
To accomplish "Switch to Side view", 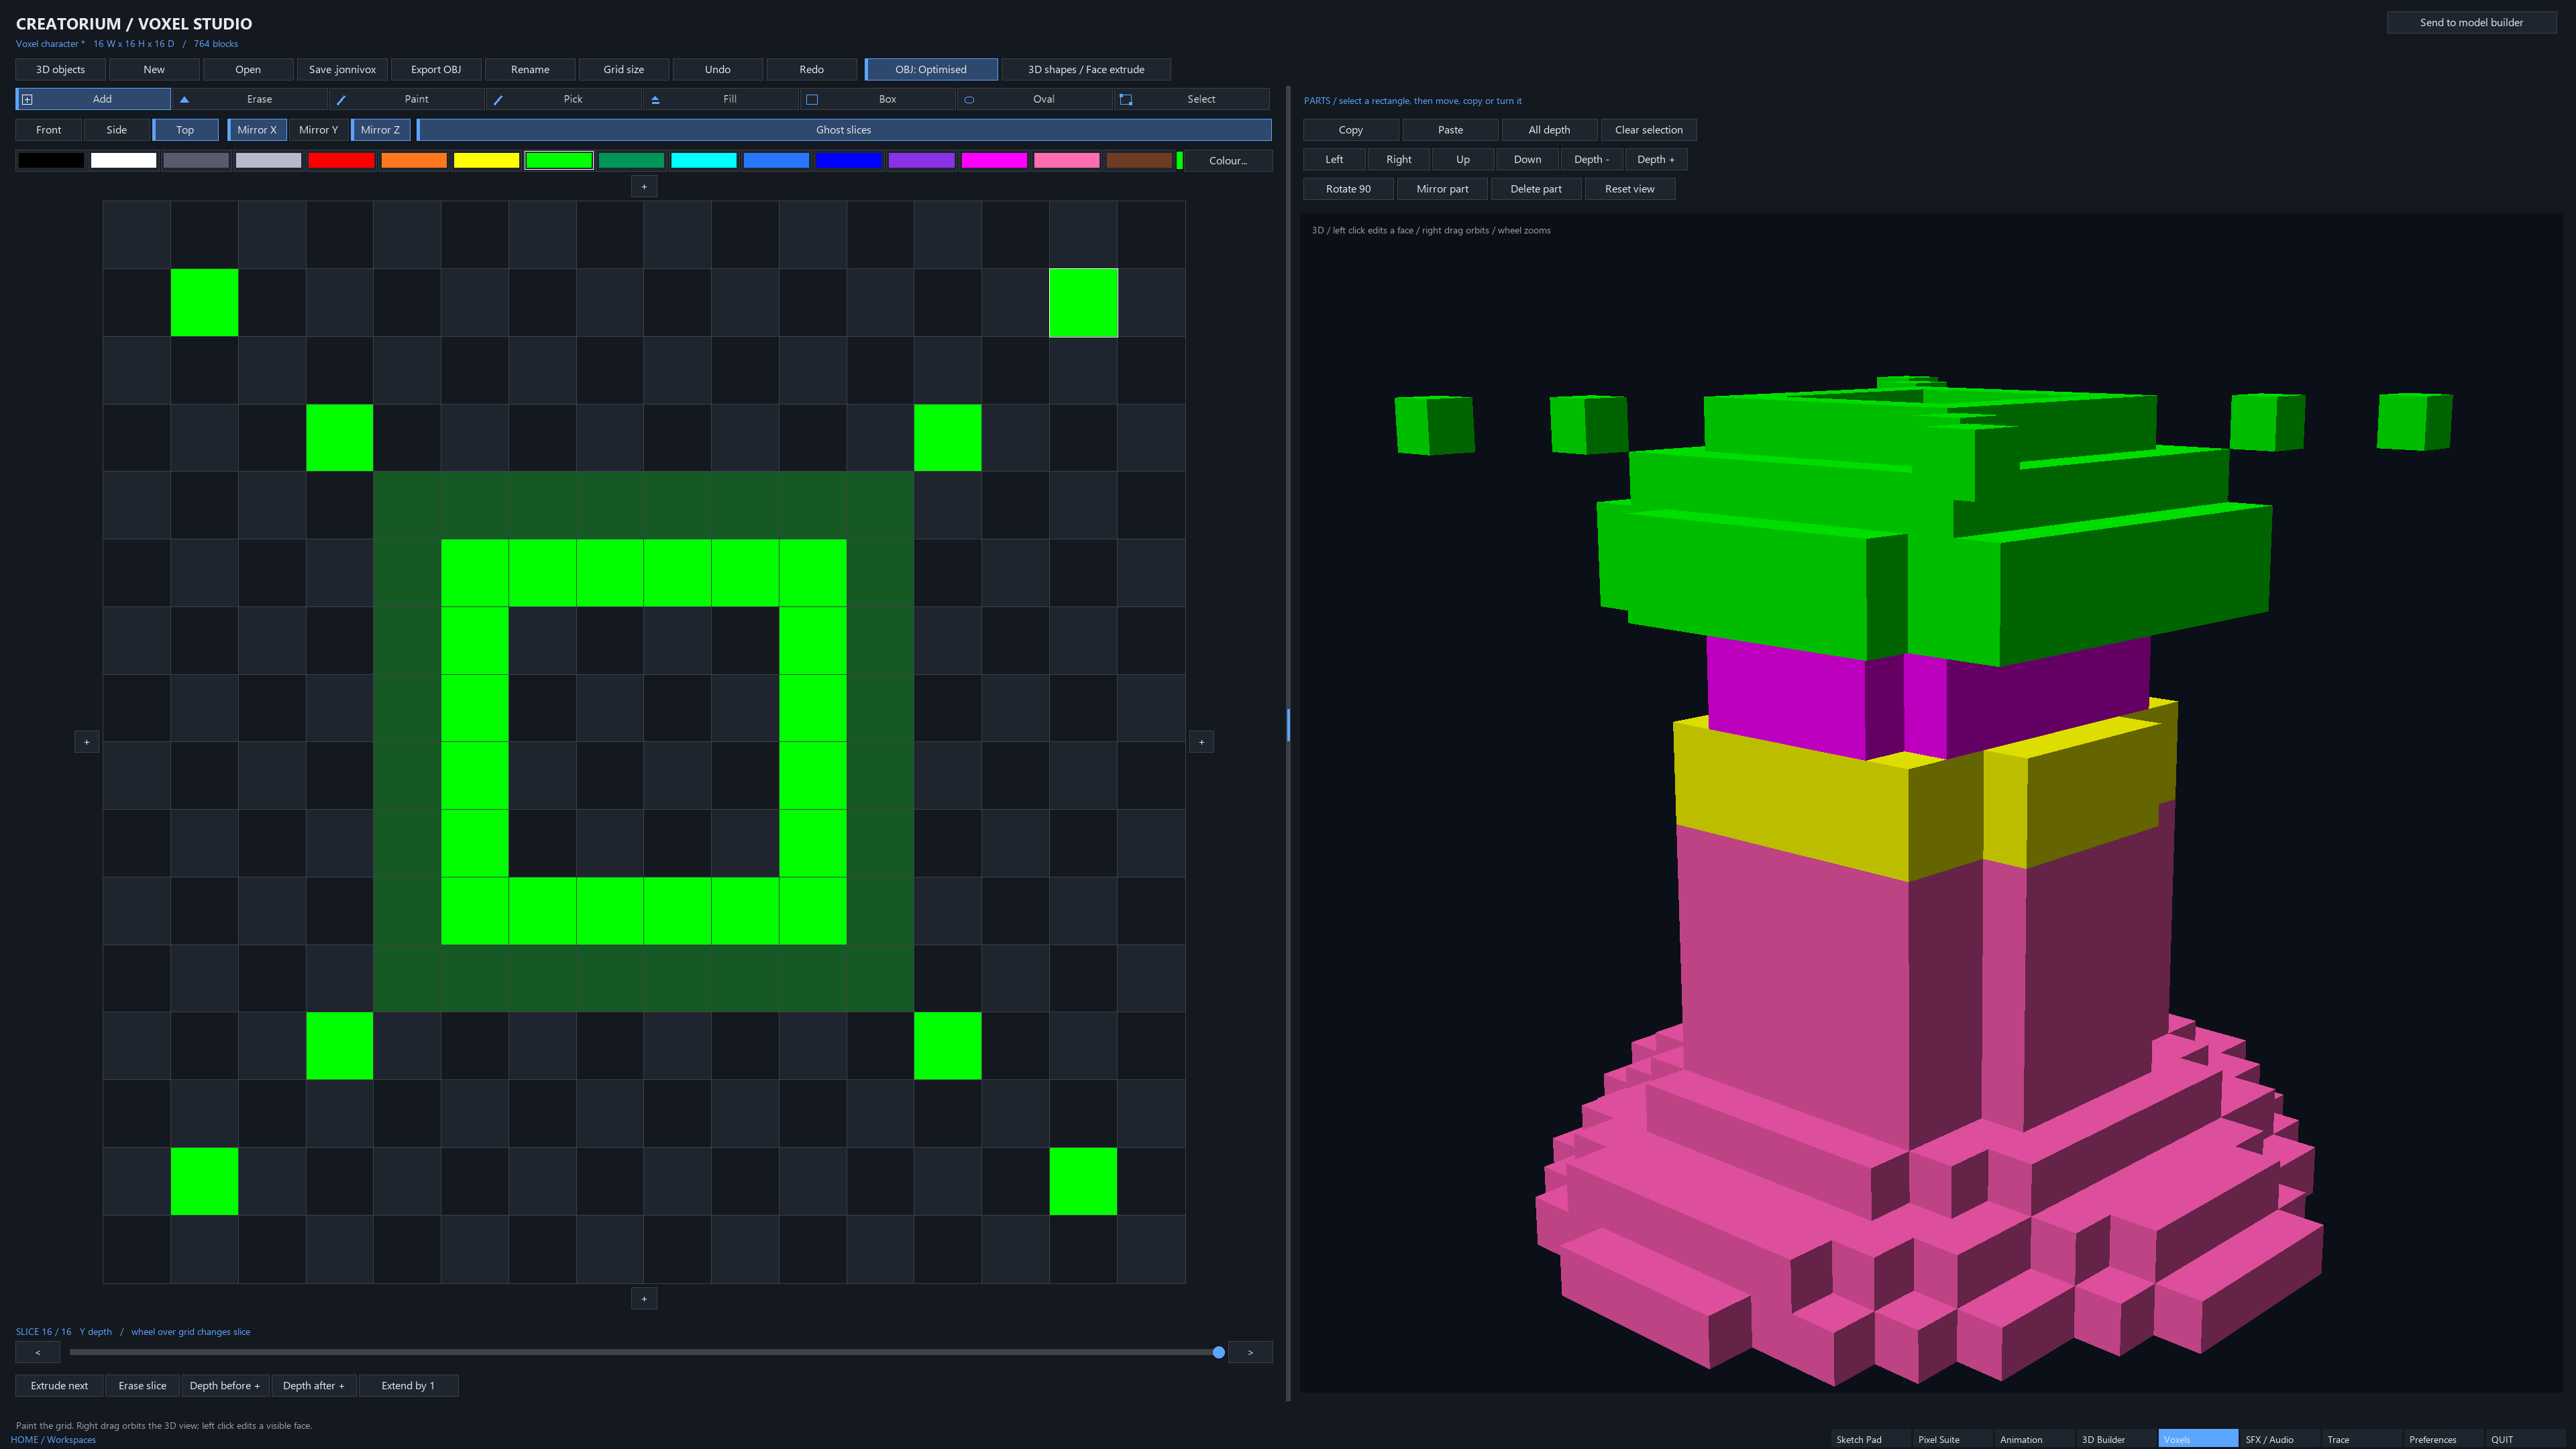I will tap(117, 130).
